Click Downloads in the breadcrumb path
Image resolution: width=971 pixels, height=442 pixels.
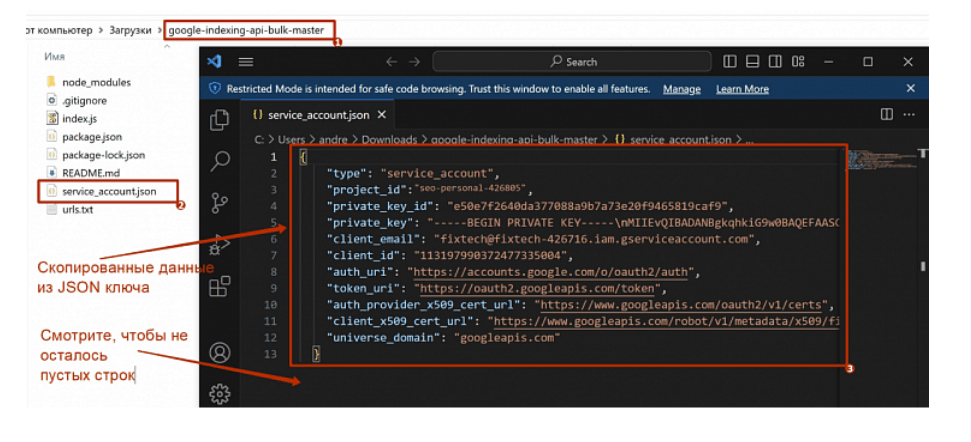tap(390, 140)
